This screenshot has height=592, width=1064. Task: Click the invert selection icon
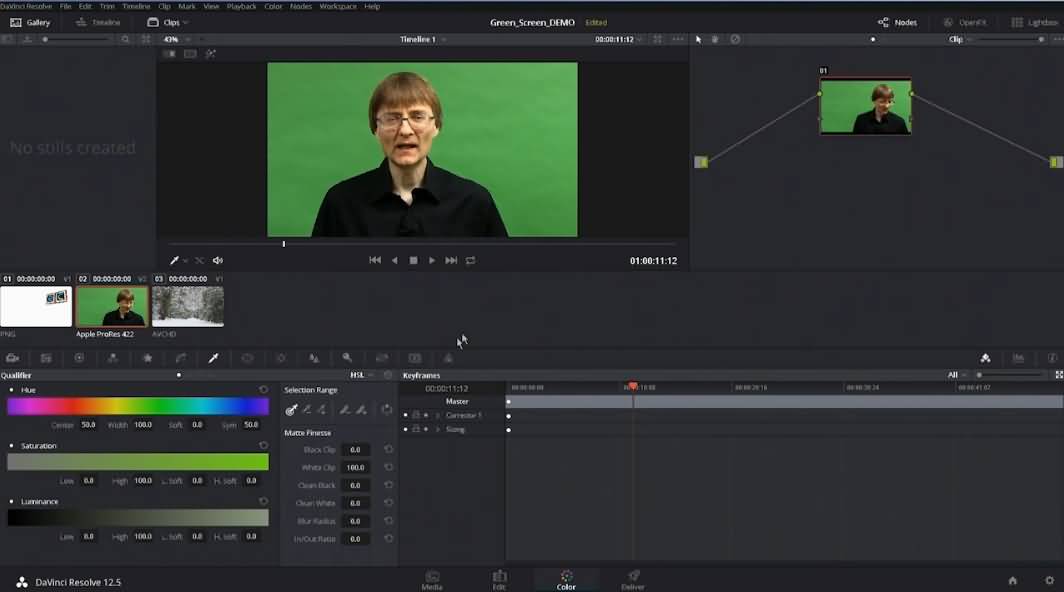pyautogui.click(x=387, y=409)
